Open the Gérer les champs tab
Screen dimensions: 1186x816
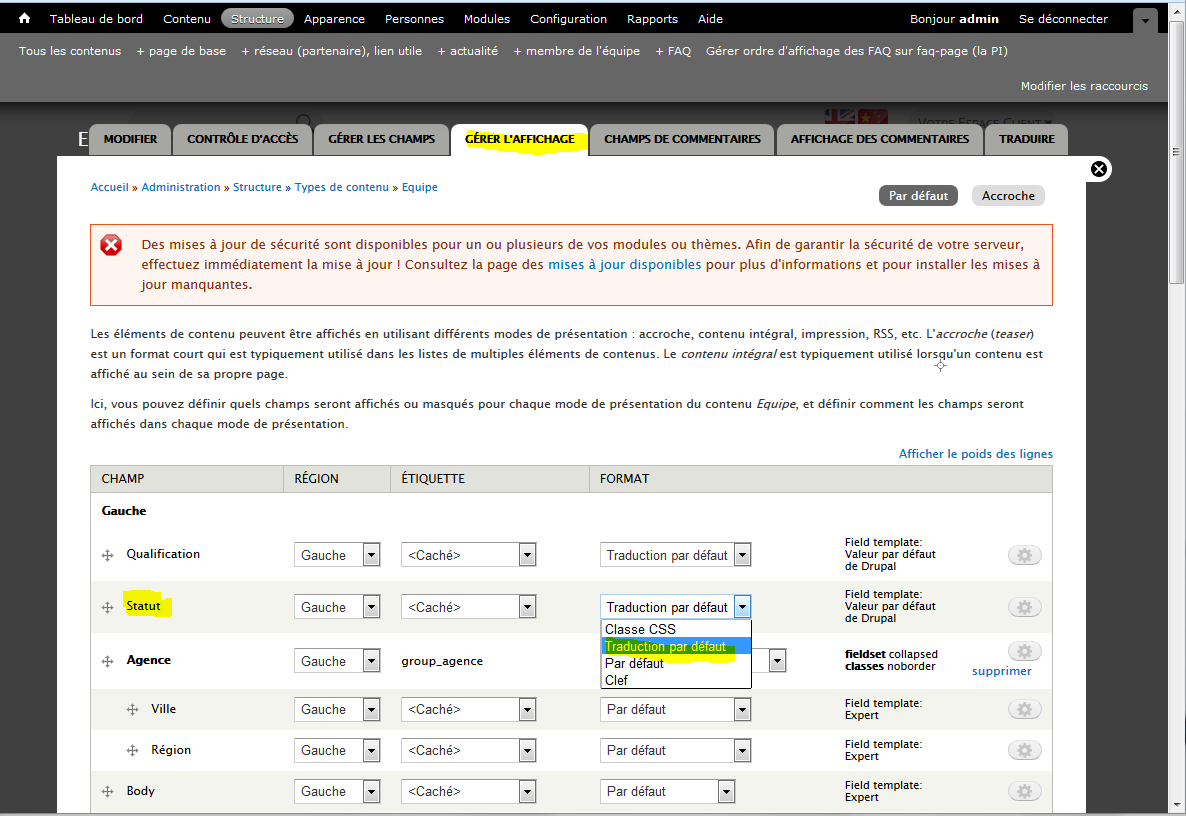(x=381, y=139)
